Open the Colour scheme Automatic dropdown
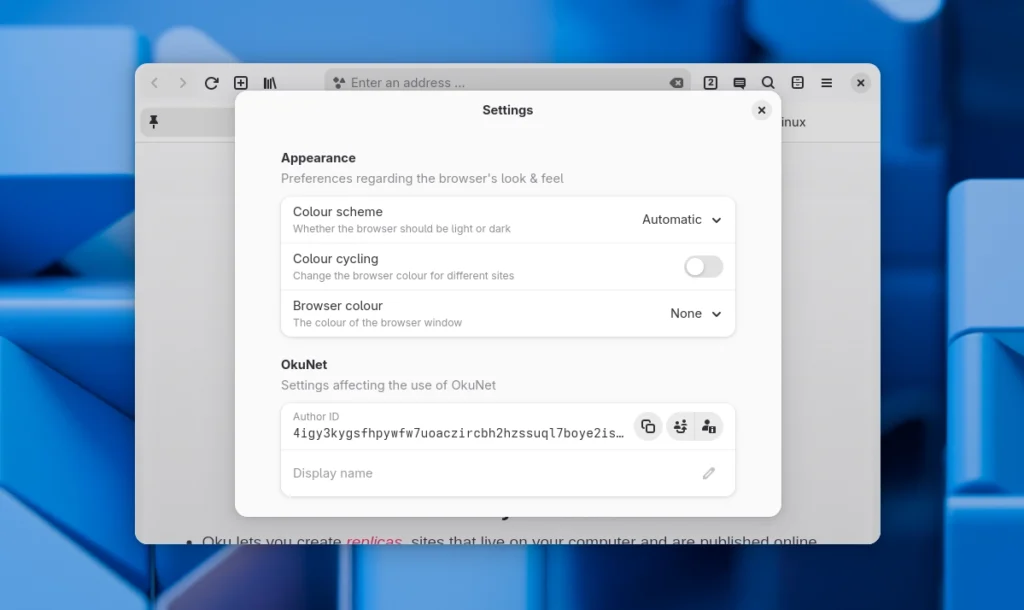The height and width of the screenshot is (610, 1024). (x=682, y=220)
